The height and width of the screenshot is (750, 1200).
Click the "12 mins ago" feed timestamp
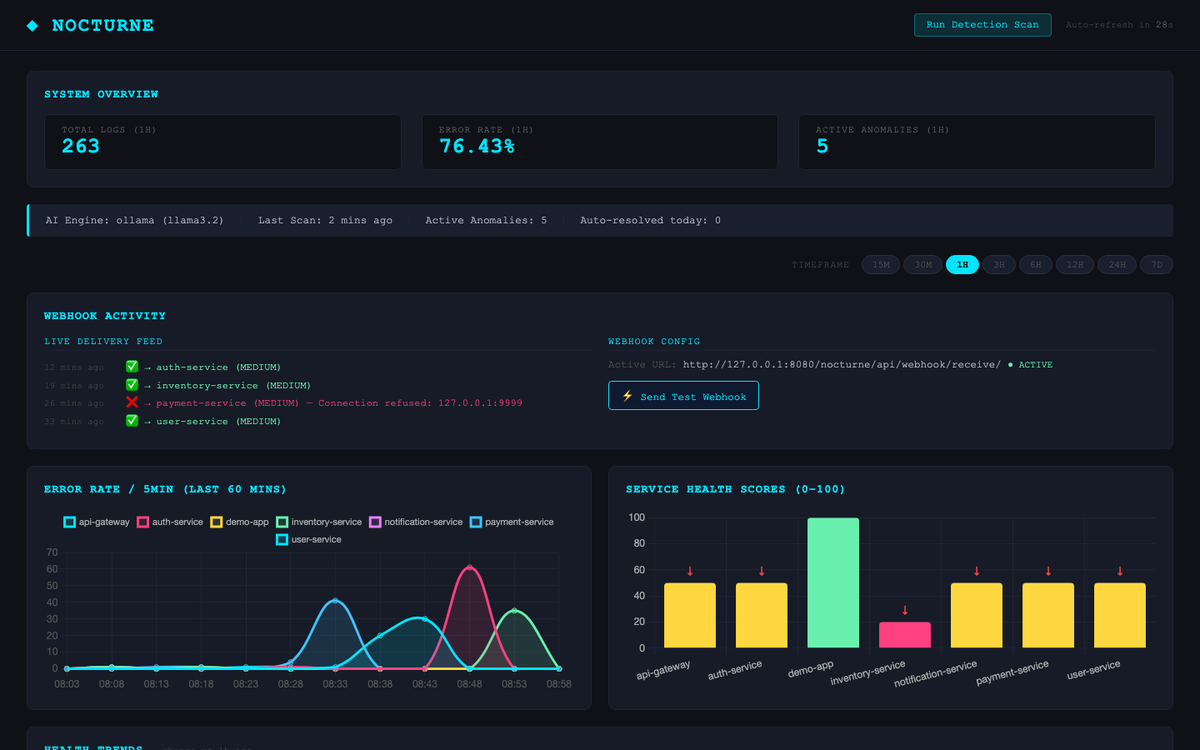pos(74,367)
